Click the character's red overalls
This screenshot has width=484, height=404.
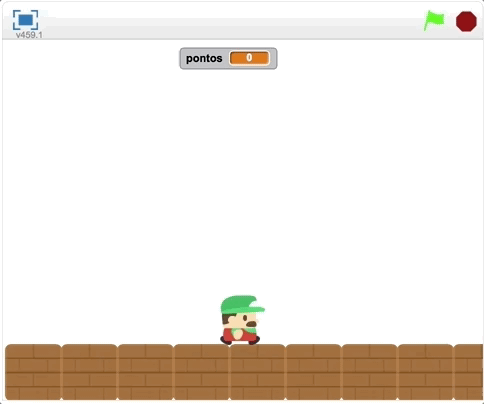pos(238,335)
